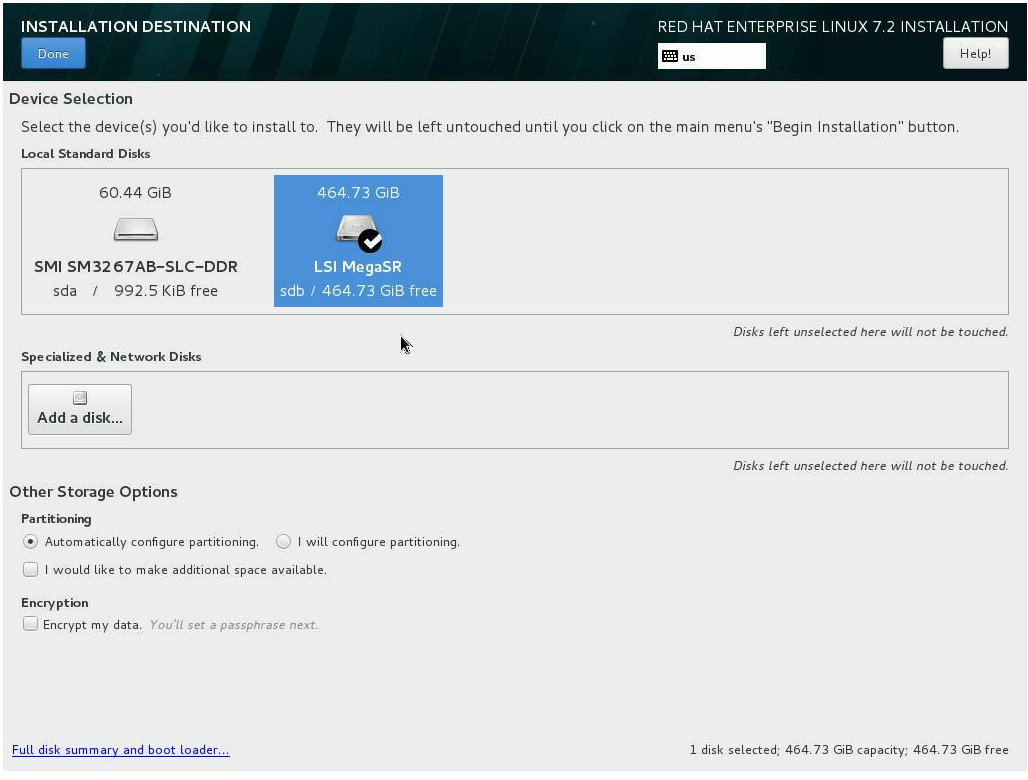Click the '464.73 GiB' size on selected disk
Viewport: 1028px width, 780px height.
pyautogui.click(x=358, y=193)
